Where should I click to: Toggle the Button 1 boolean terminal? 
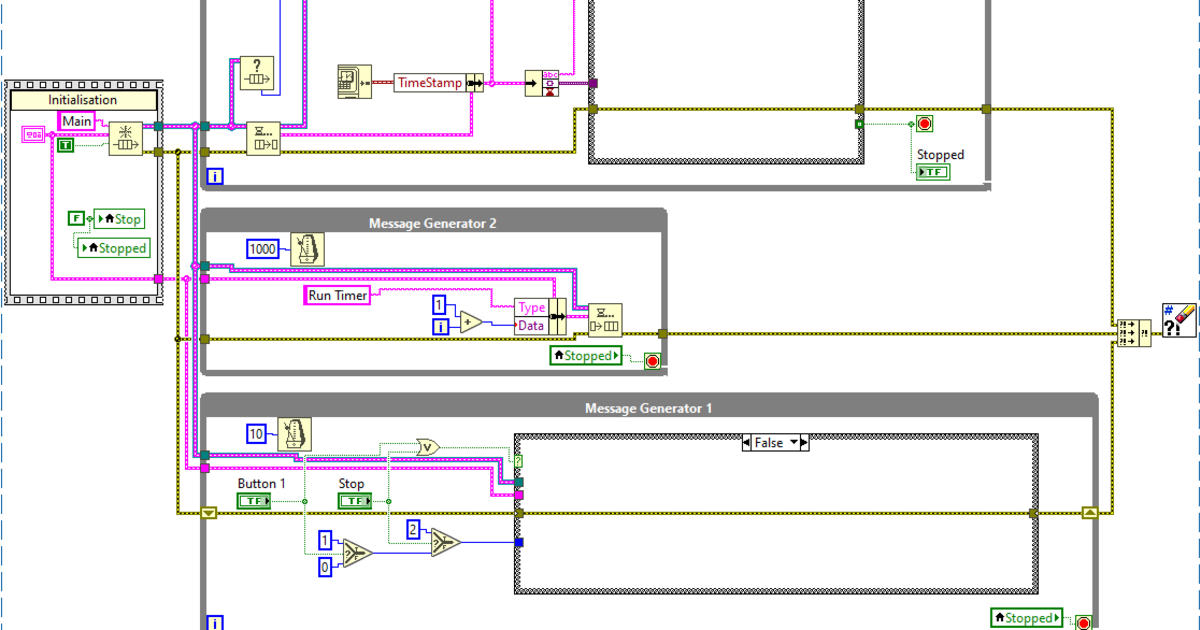click(253, 500)
